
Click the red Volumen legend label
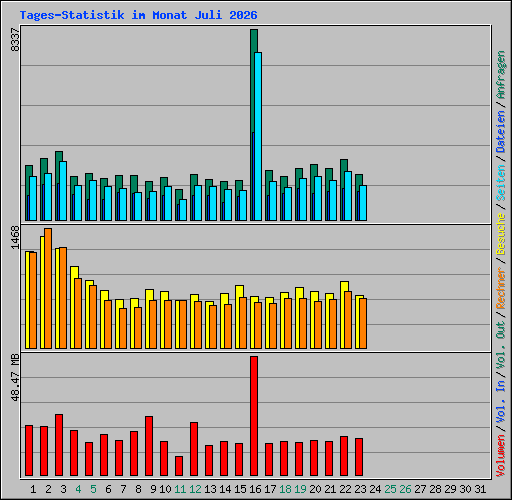[x=501, y=455]
